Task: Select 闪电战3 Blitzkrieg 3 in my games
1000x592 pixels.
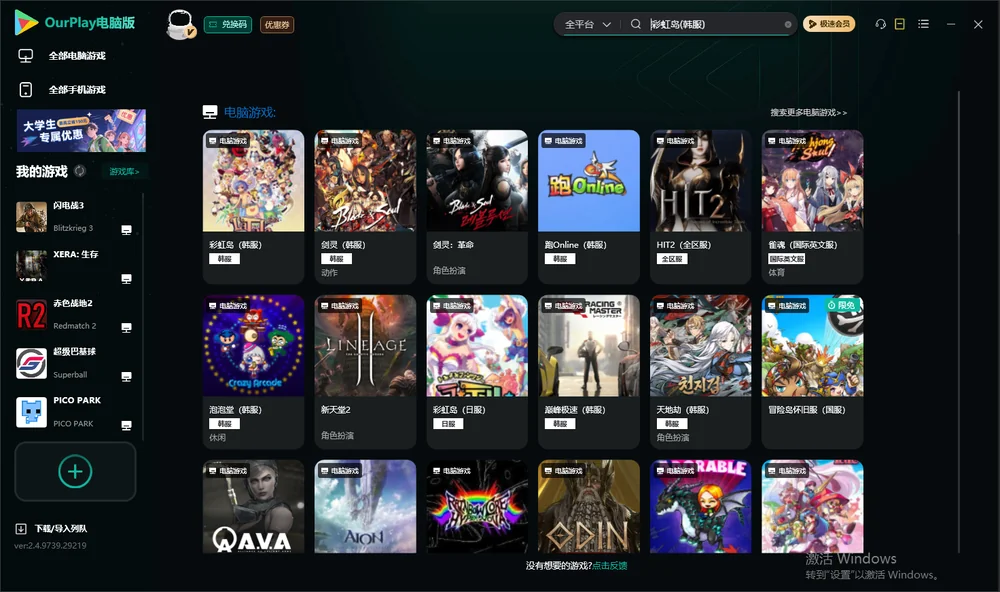Action: (73, 217)
